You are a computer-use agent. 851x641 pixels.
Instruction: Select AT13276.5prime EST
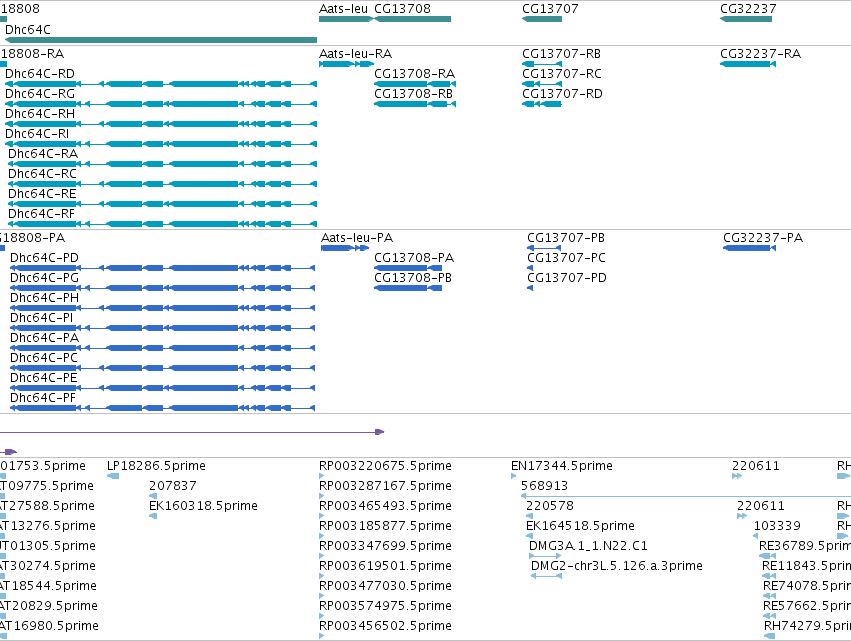3,536
